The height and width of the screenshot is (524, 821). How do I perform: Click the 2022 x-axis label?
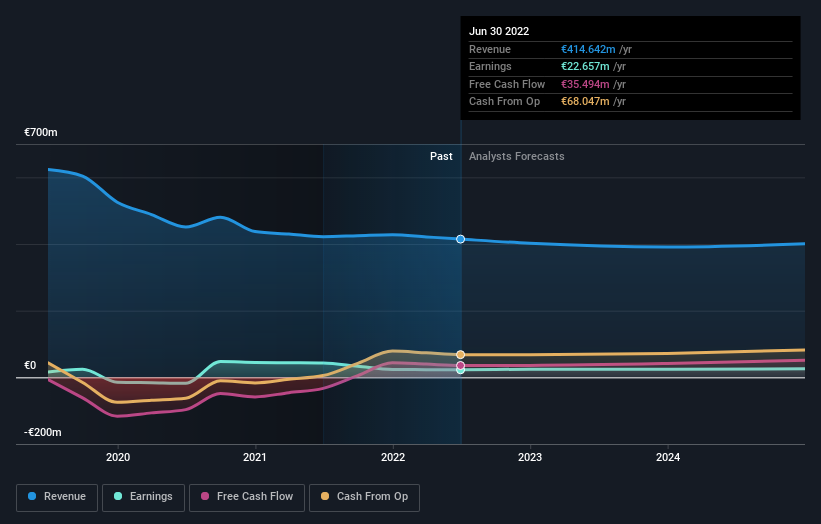coord(393,457)
